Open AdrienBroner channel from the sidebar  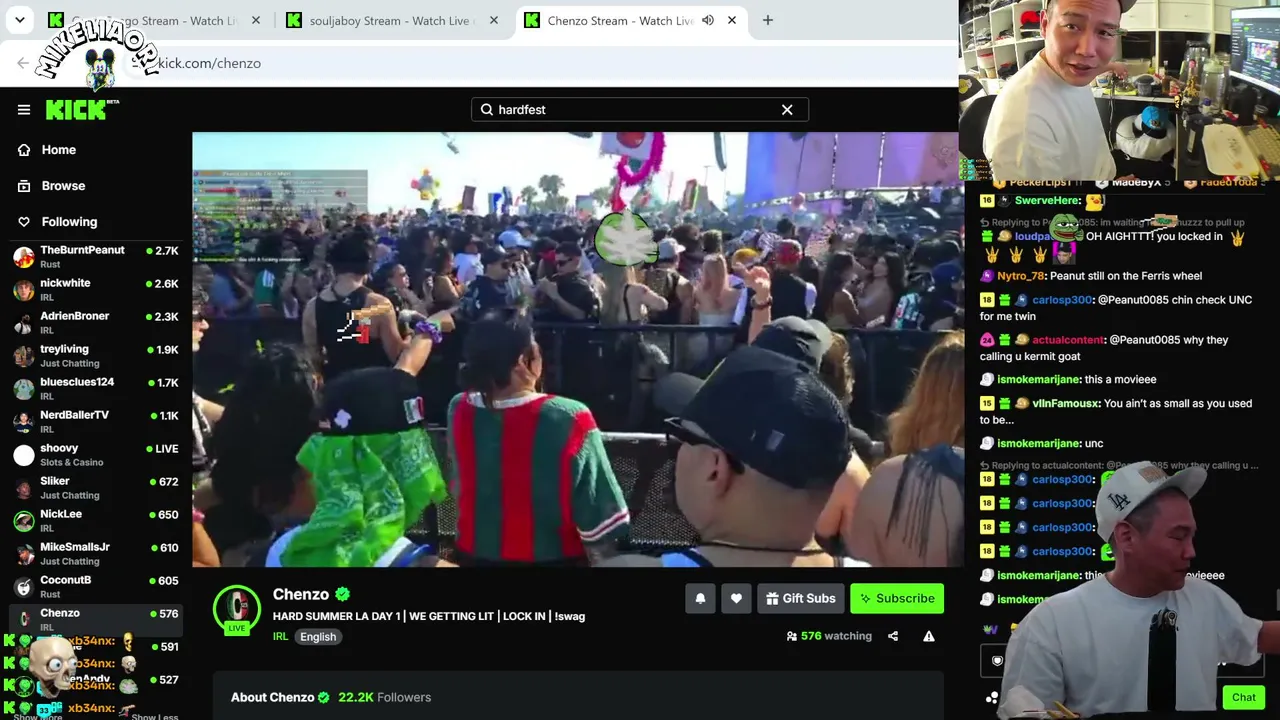(x=96, y=323)
